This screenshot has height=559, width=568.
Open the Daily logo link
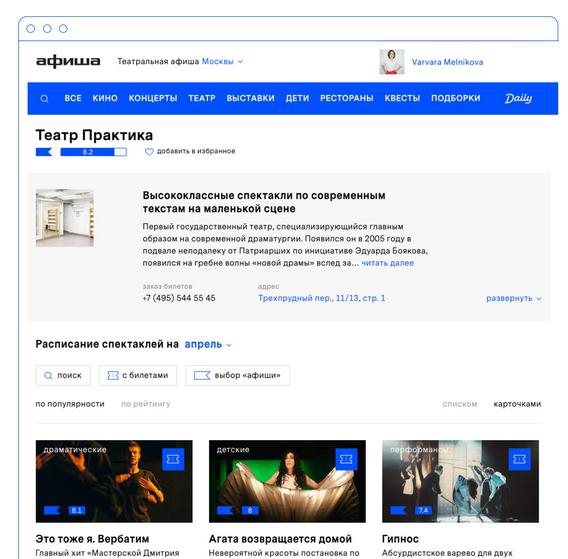pyautogui.click(x=518, y=98)
